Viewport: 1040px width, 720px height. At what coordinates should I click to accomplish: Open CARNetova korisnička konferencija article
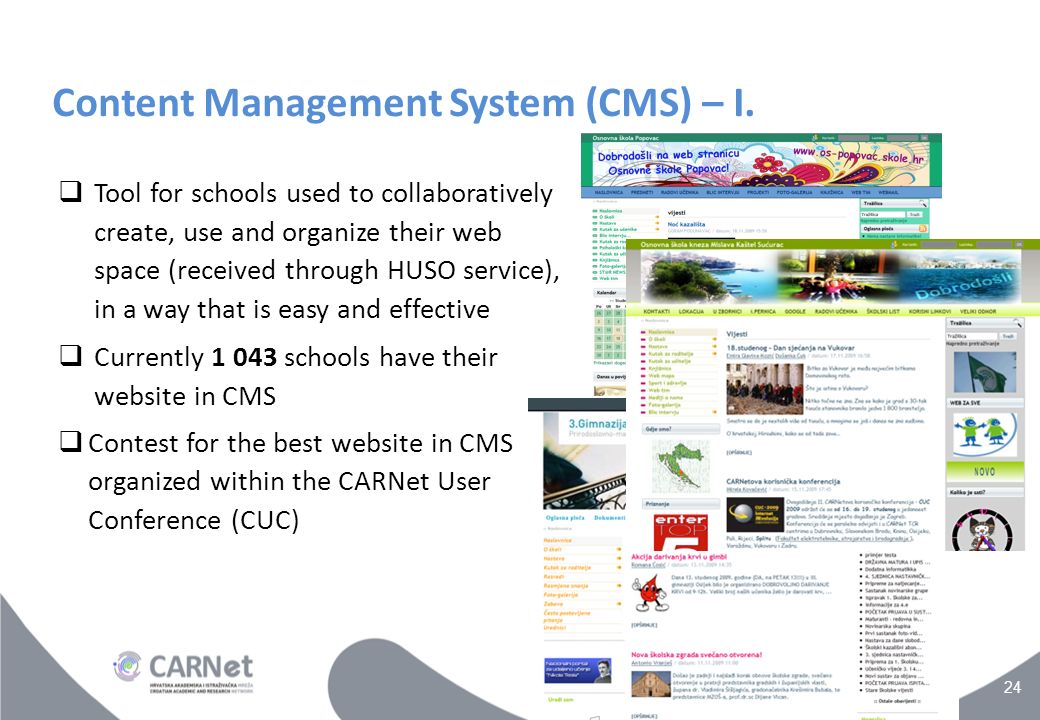coord(783,481)
